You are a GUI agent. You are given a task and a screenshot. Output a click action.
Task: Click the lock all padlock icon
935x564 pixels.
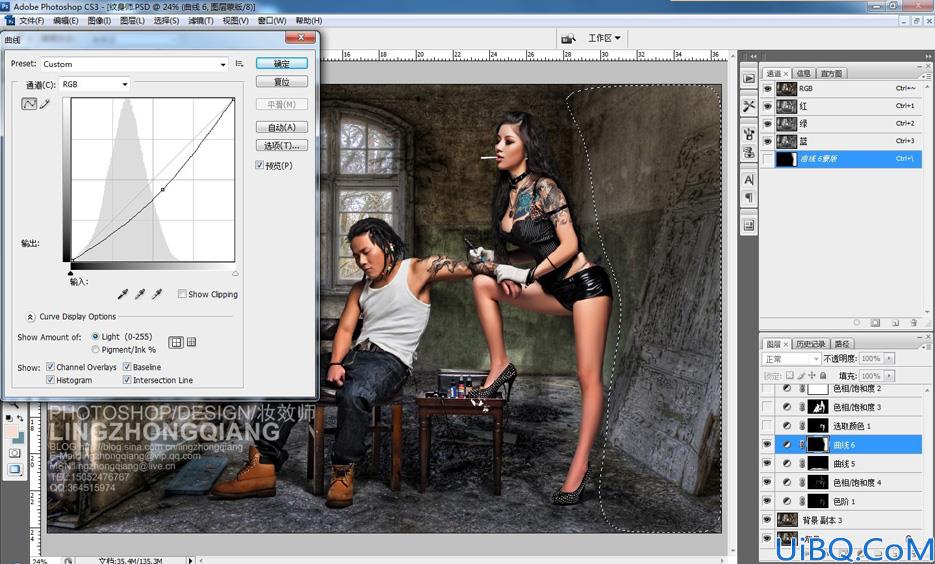pos(823,376)
